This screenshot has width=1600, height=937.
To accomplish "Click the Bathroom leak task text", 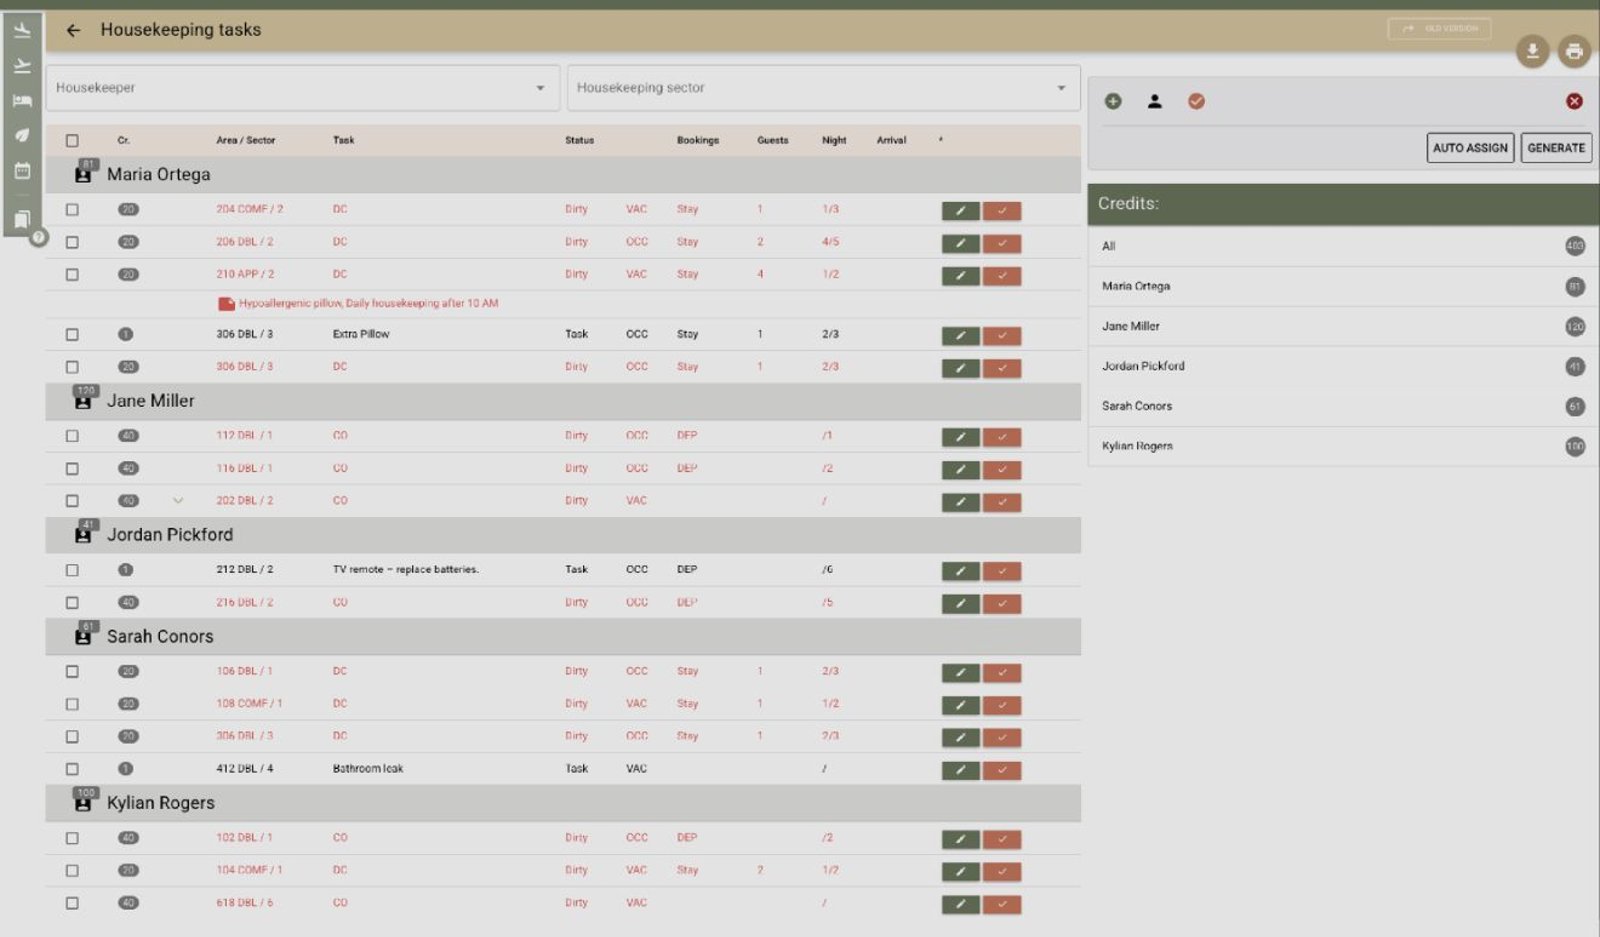I will coord(368,769).
